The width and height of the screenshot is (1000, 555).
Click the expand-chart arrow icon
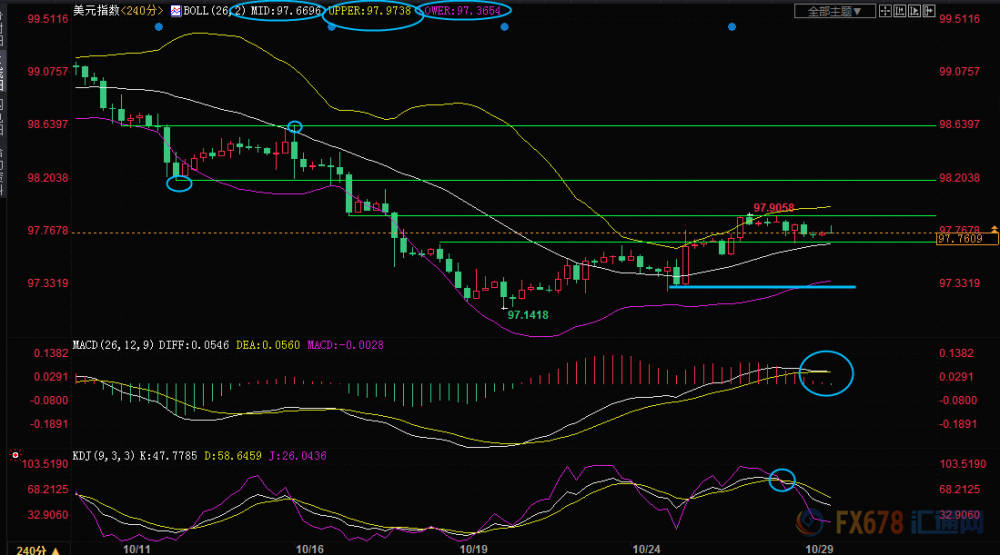(929, 11)
